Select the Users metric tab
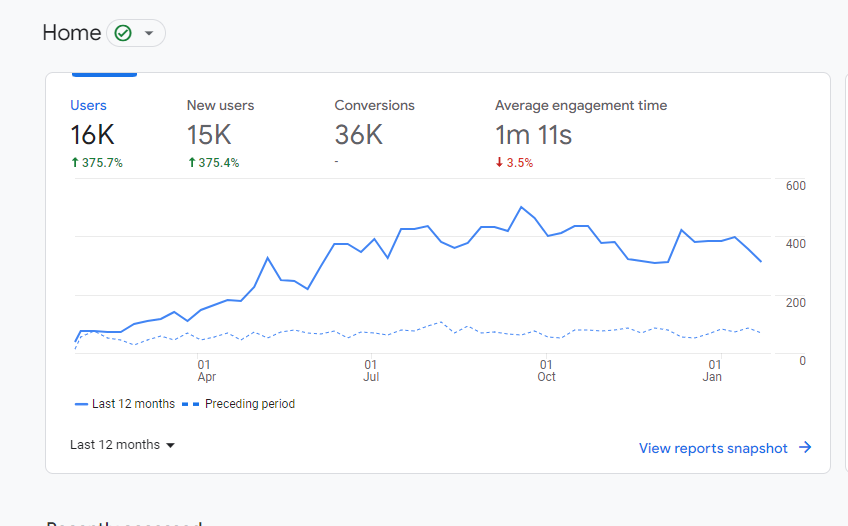The width and height of the screenshot is (848, 526). [x=88, y=105]
